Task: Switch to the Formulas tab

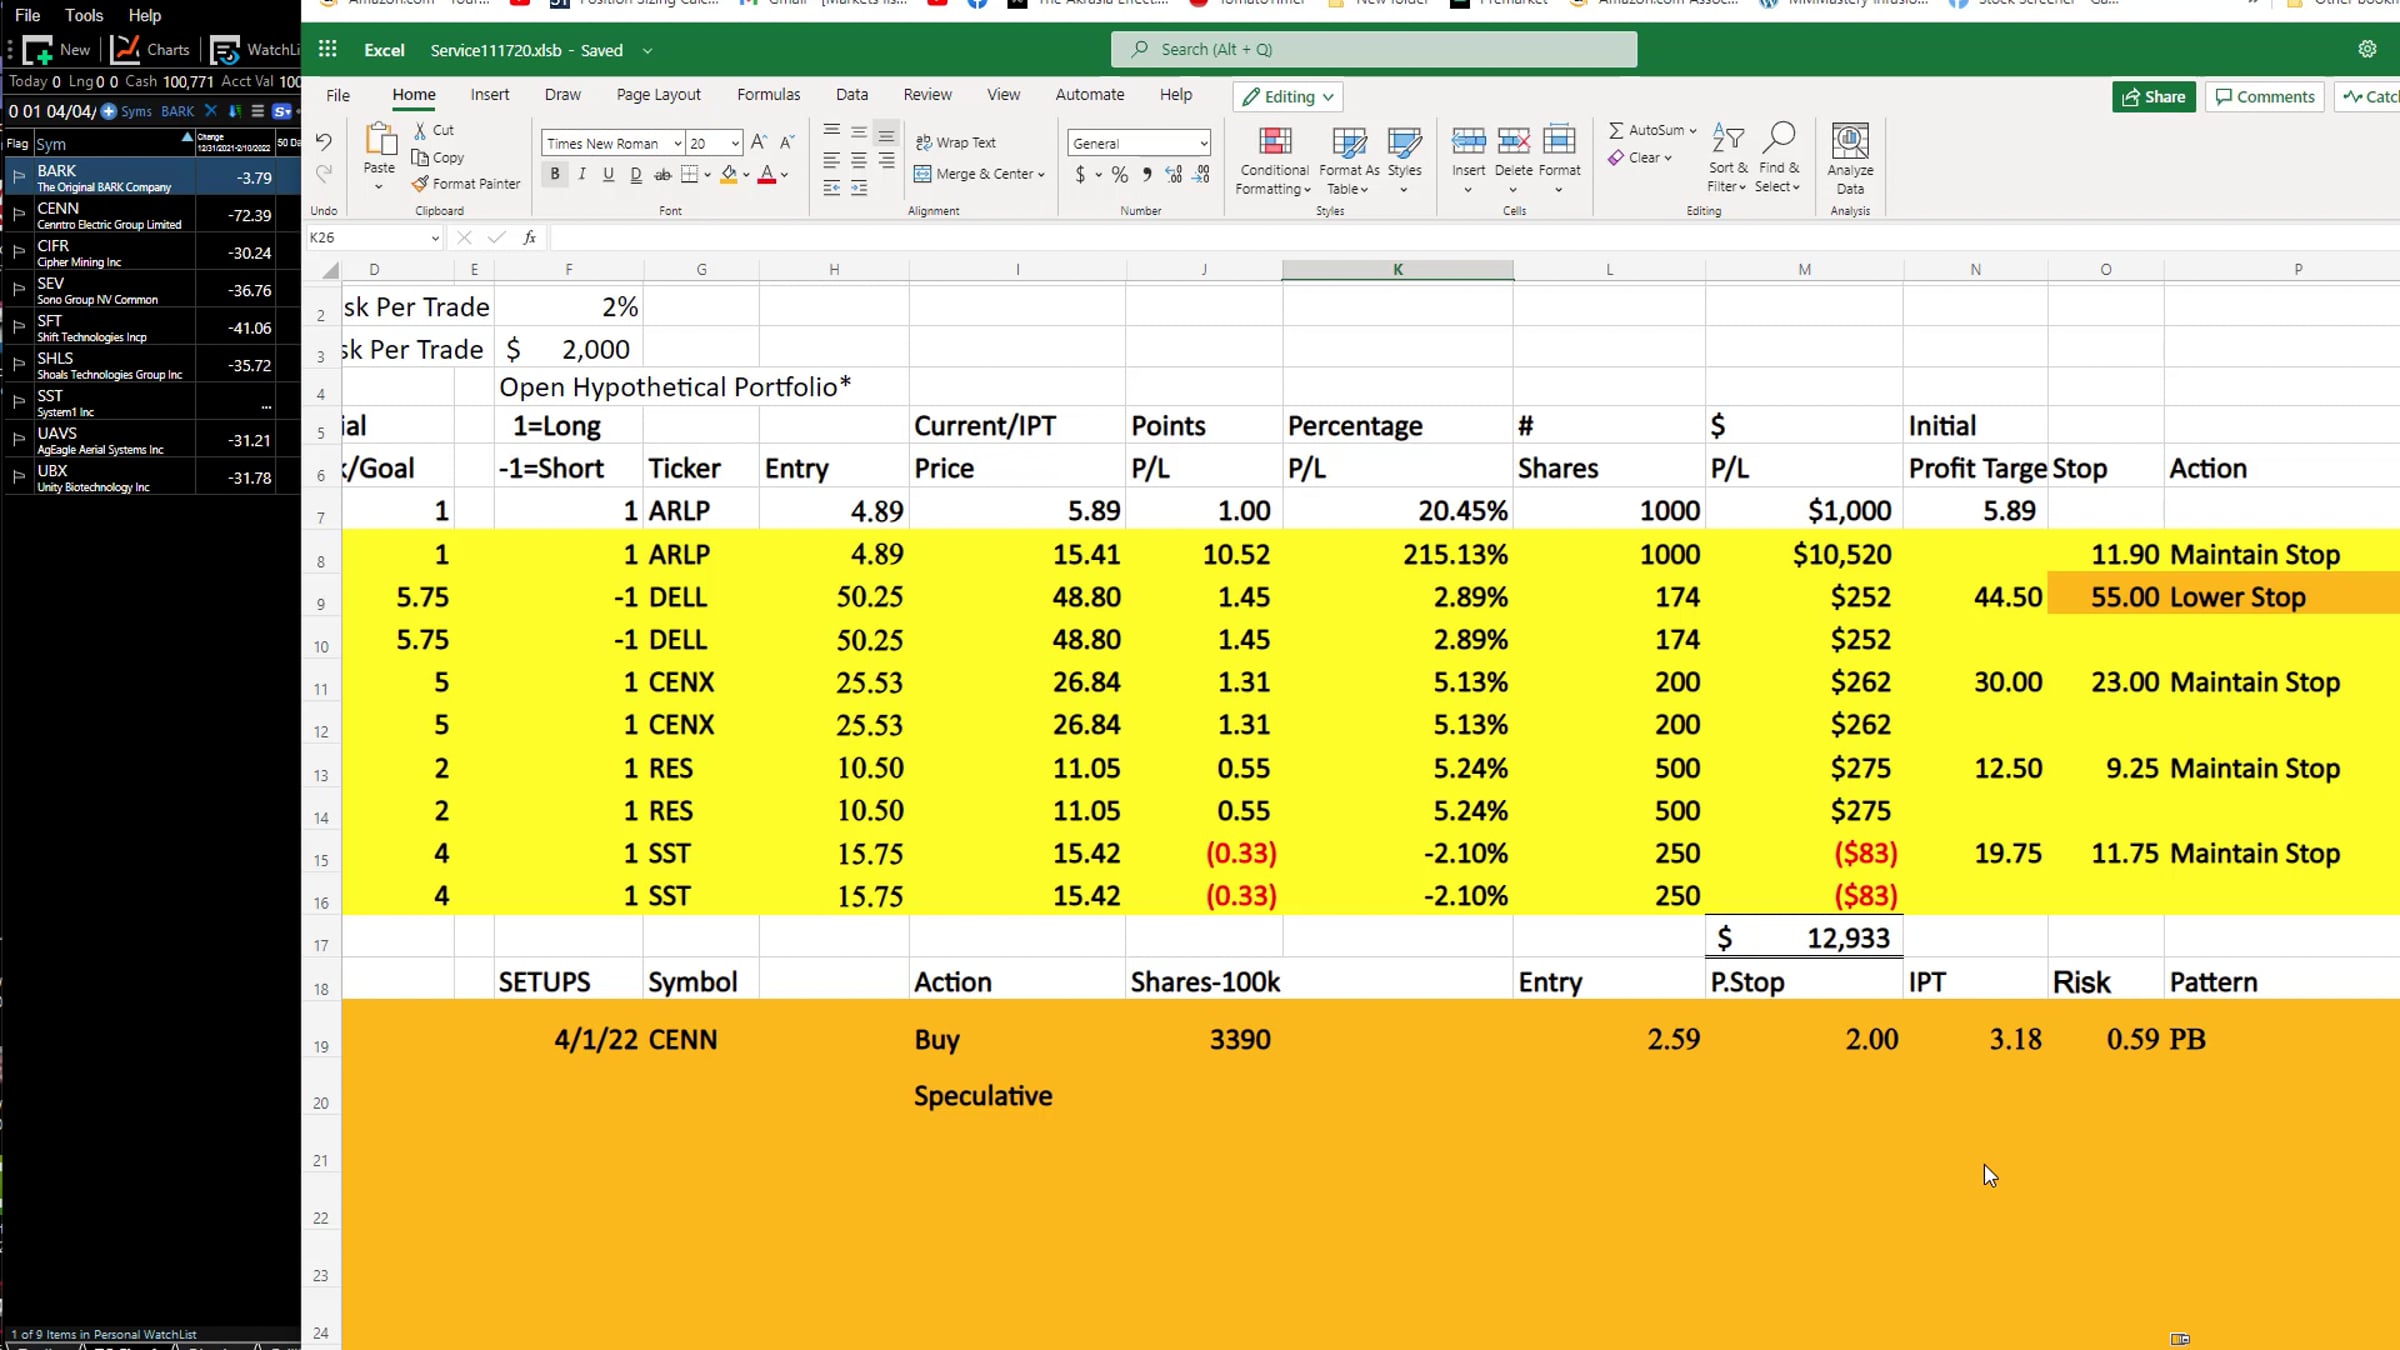Action: point(768,95)
